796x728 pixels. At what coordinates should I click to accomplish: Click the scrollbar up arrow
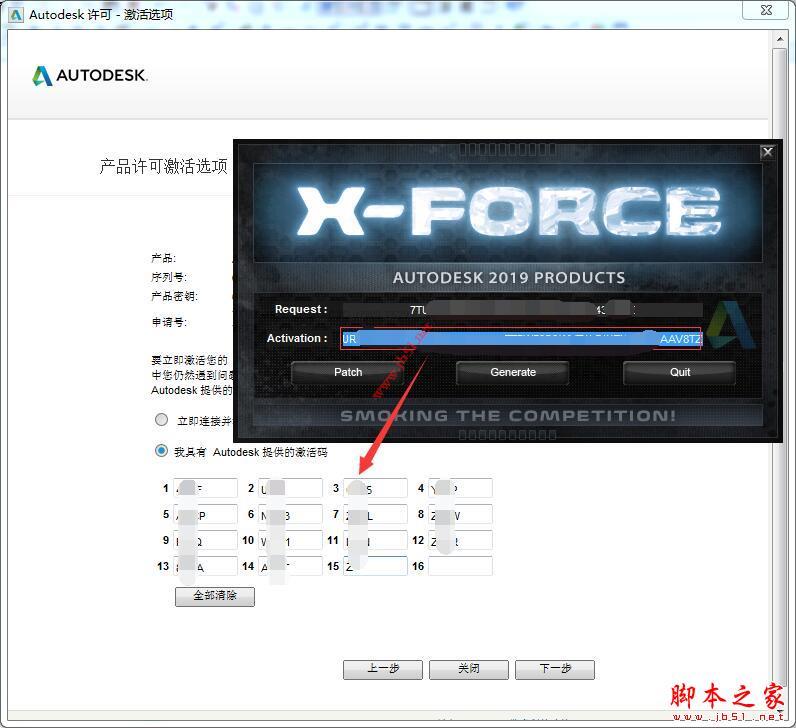[780, 39]
